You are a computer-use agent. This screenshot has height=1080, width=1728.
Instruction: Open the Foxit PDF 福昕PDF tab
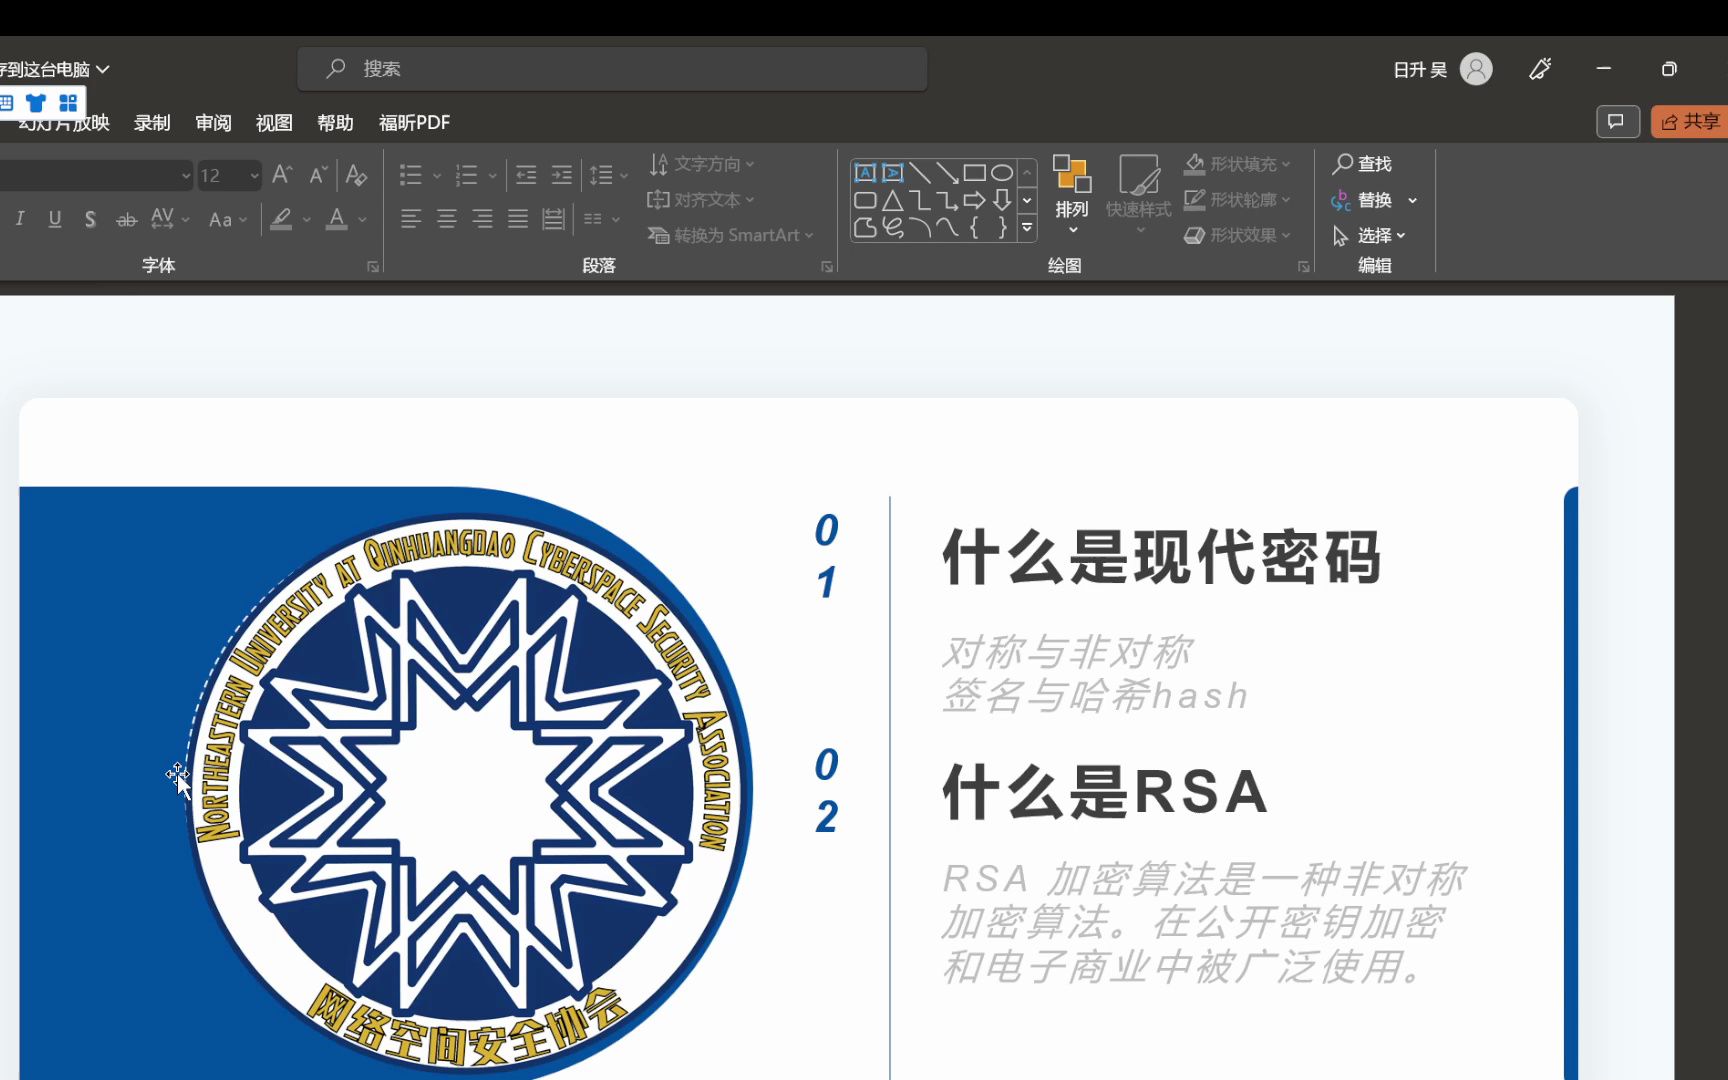click(415, 123)
